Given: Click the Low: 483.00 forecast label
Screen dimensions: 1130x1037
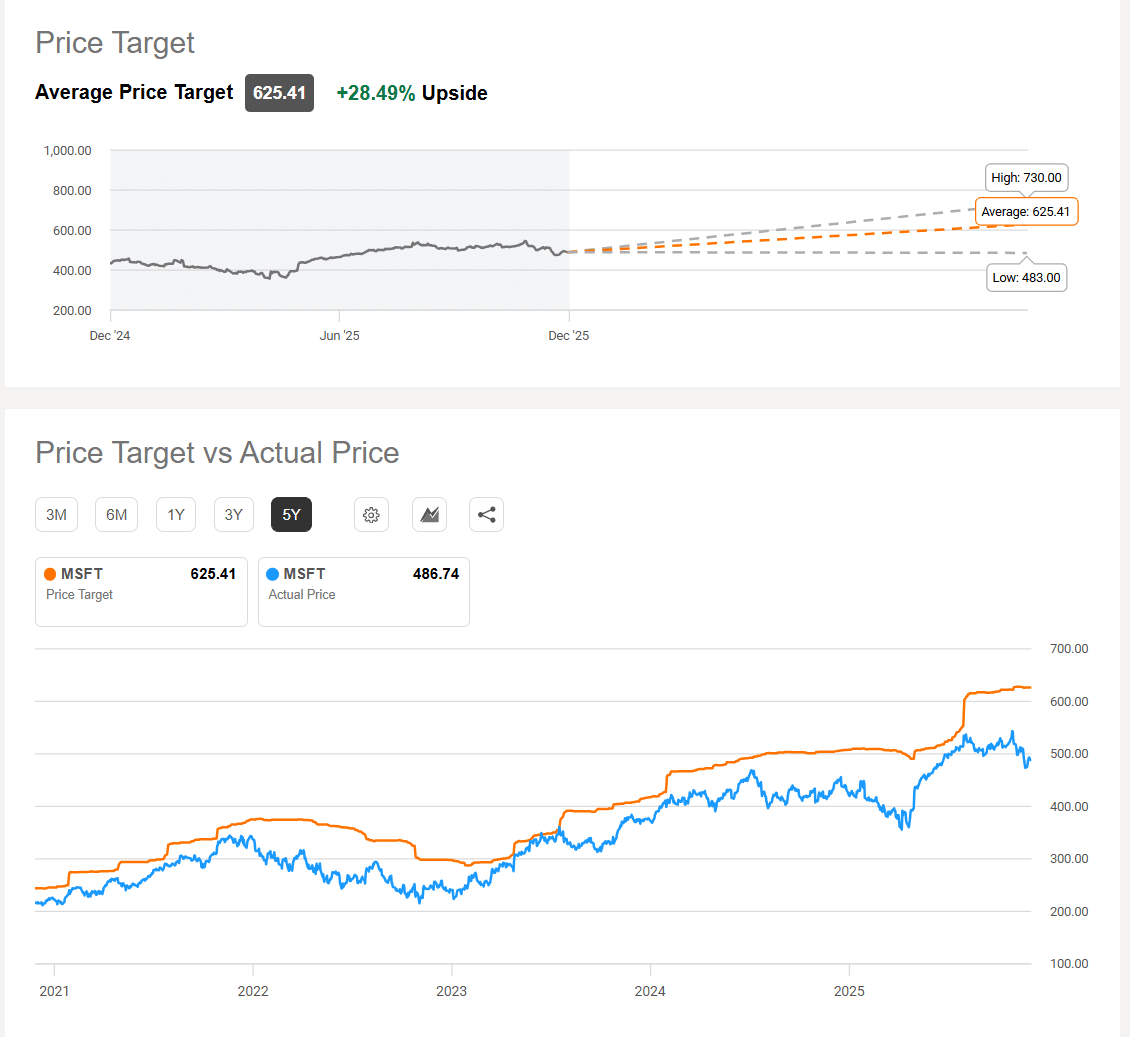Looking at the screenshot, I should (1026, 277).
